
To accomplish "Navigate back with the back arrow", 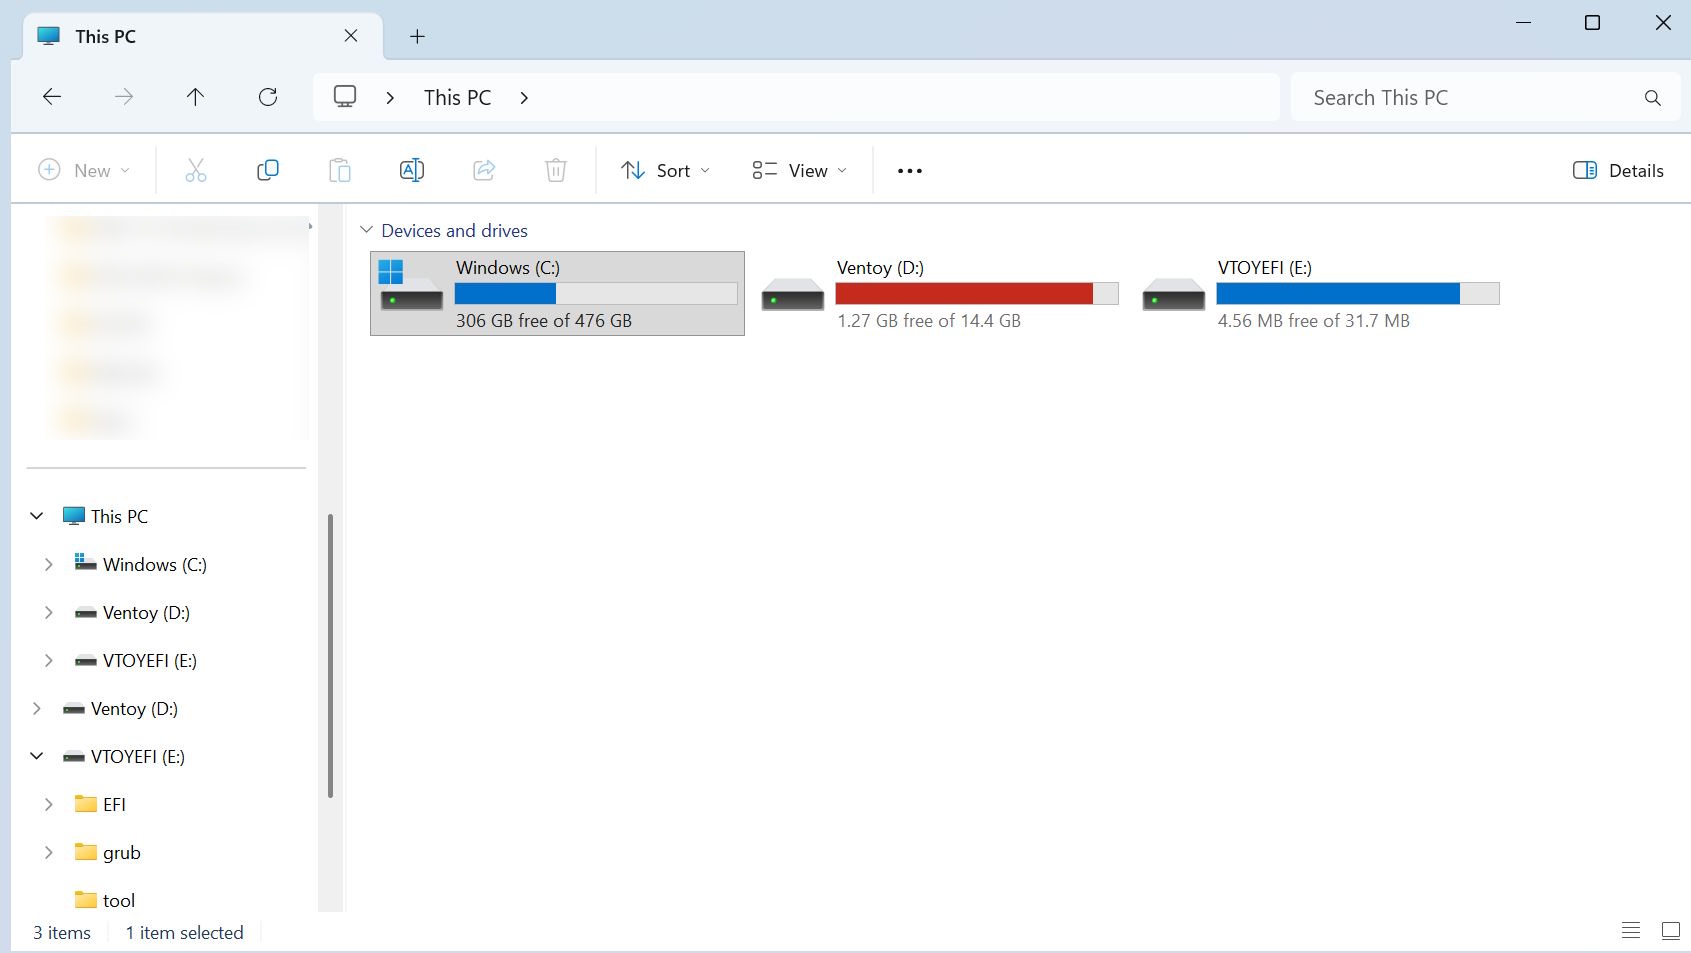I will [52, 97].
